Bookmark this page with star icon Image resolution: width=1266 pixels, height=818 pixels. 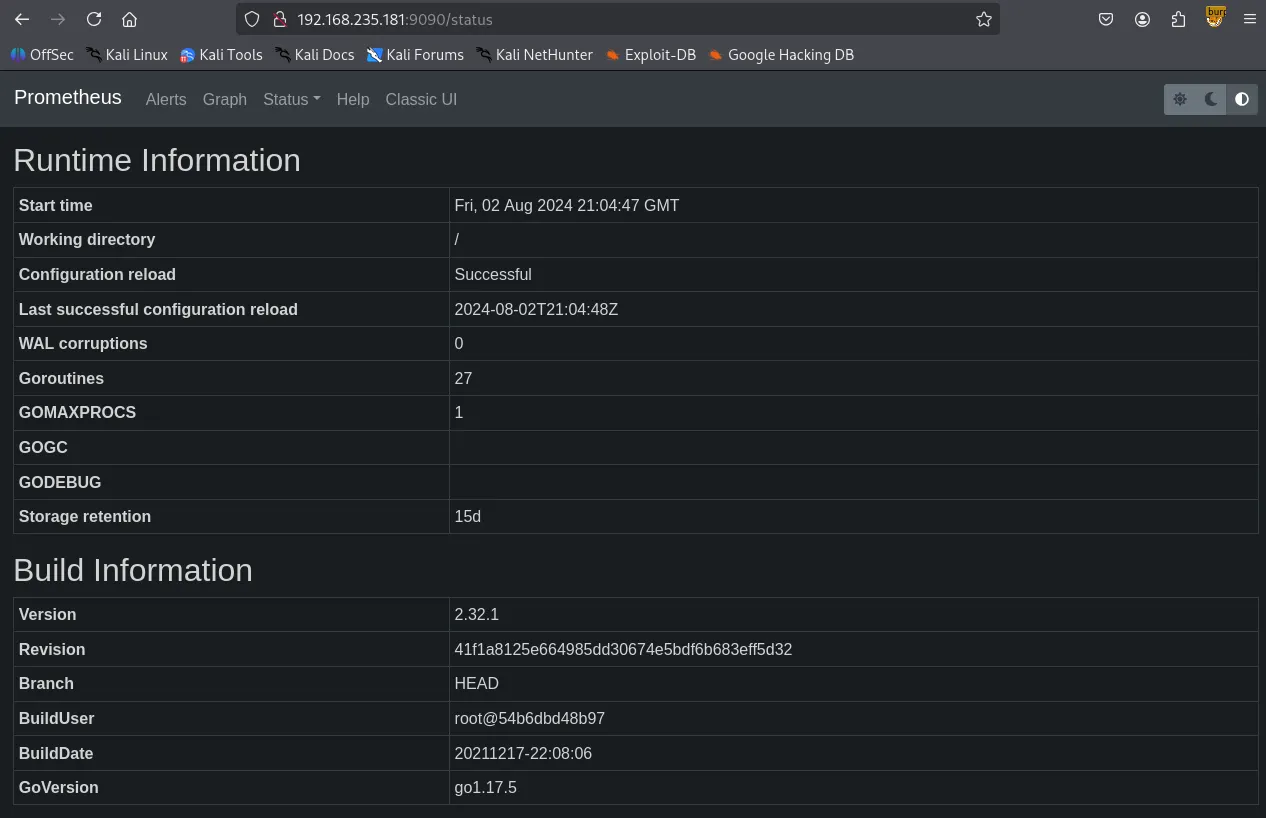click(x=984, y=19)
